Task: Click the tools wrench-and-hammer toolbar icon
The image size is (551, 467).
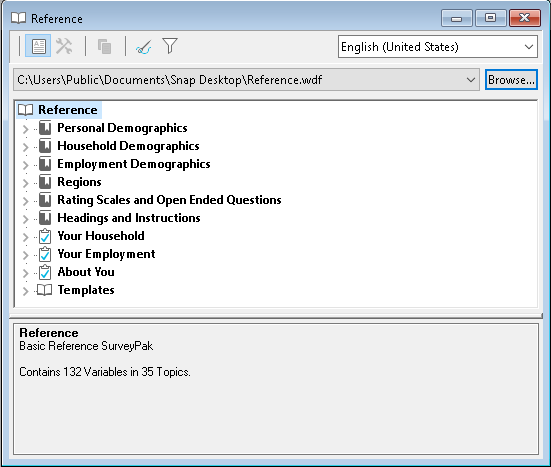Action: point(64,46)
